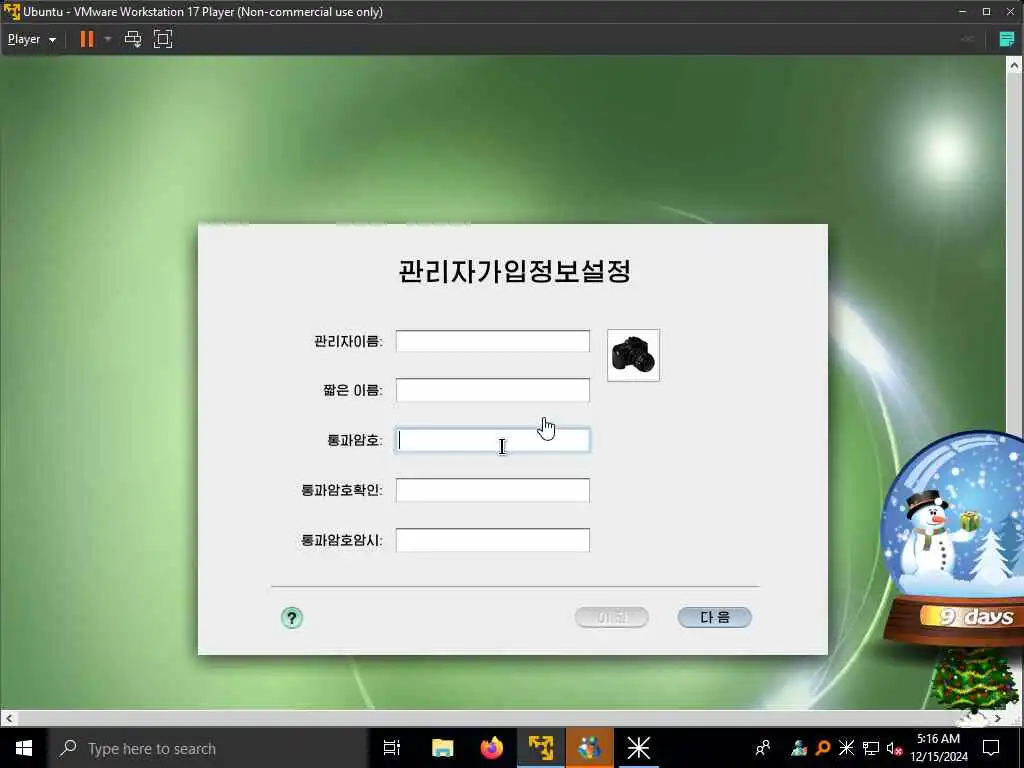Open the help question mark button

pos(292,618)
